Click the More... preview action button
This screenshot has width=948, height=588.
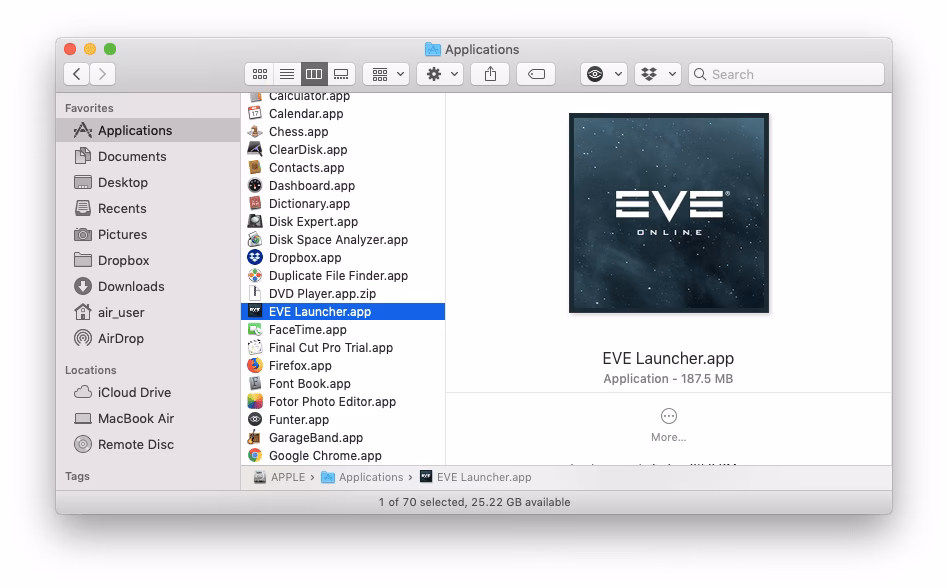pos(669,425)
